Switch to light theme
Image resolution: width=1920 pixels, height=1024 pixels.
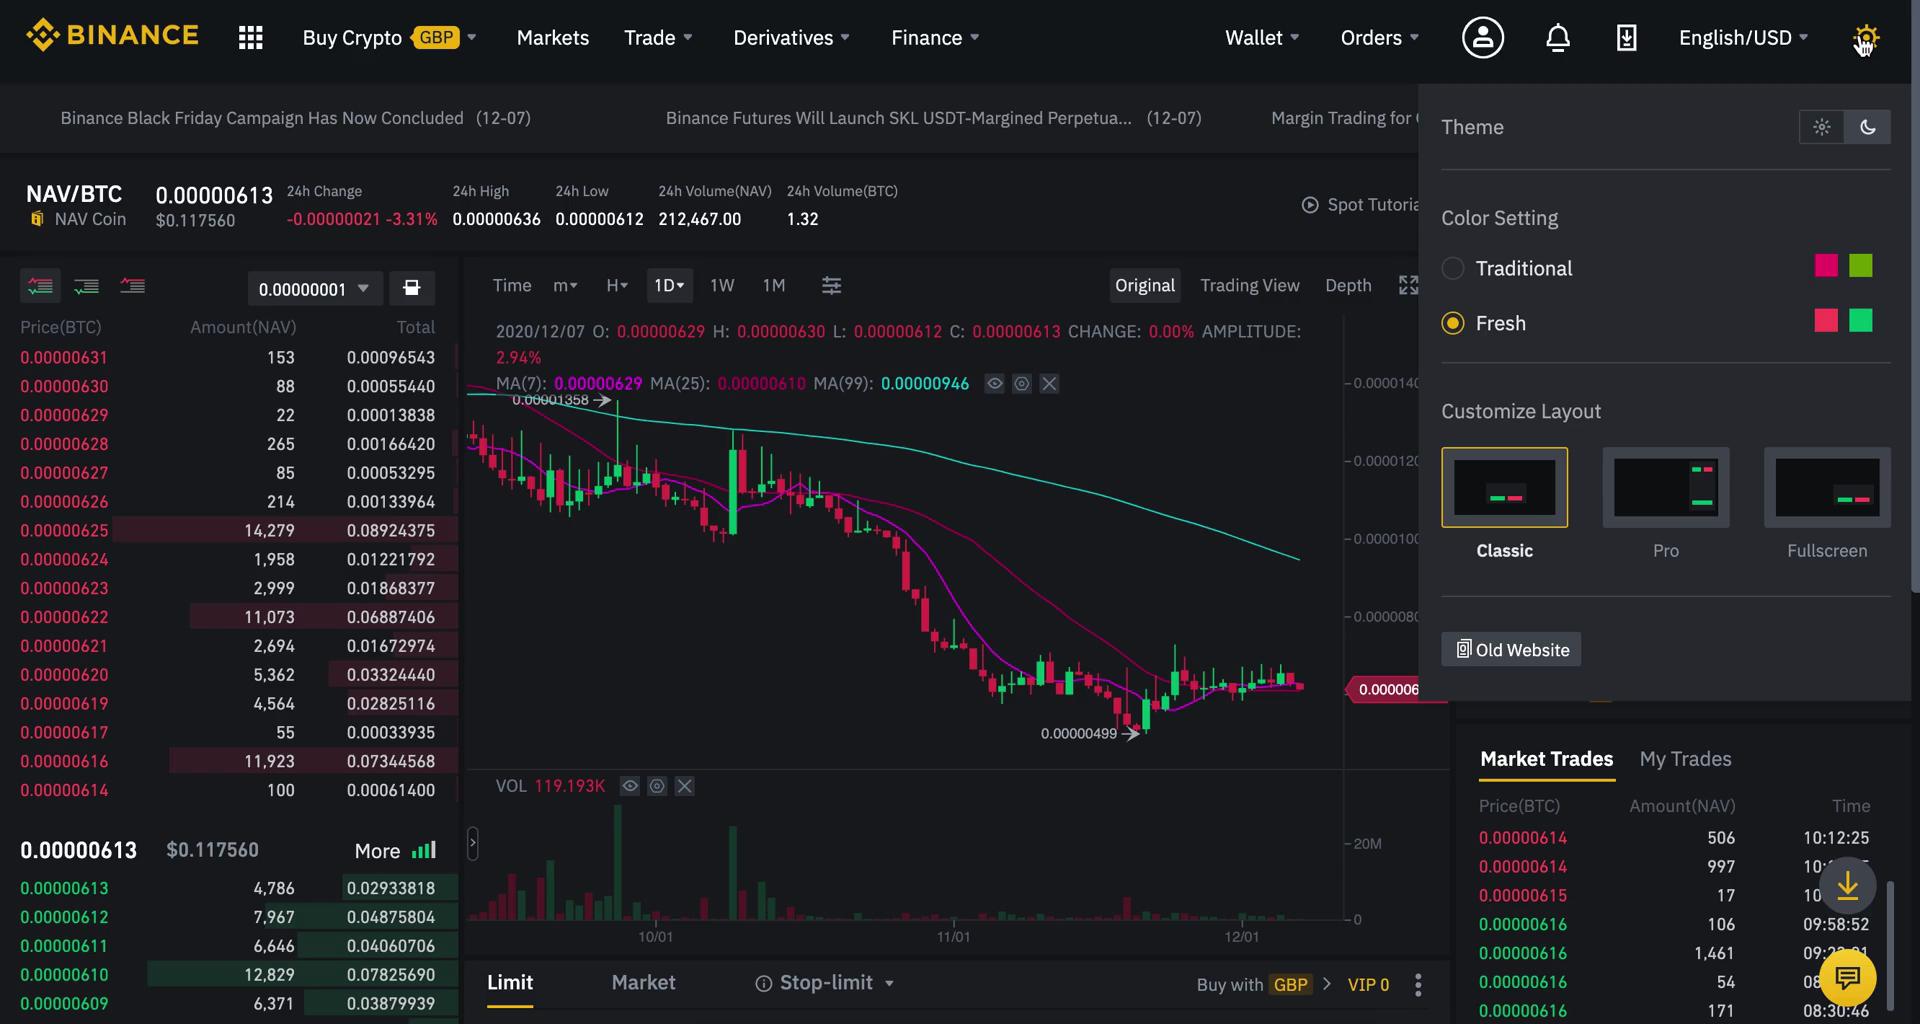pos(1821,127)
